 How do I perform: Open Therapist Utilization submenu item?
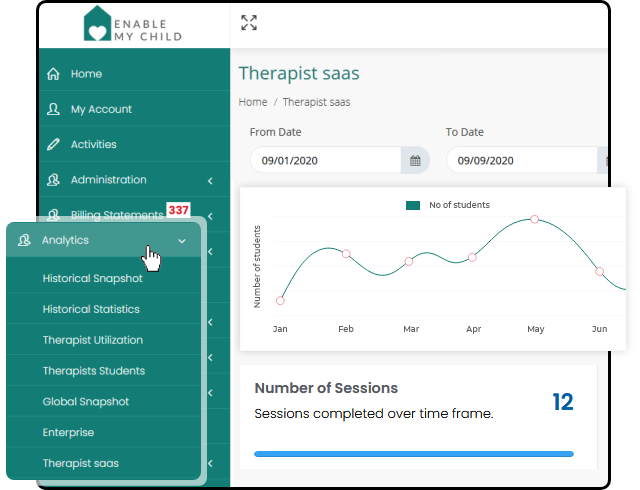(104, 340)
